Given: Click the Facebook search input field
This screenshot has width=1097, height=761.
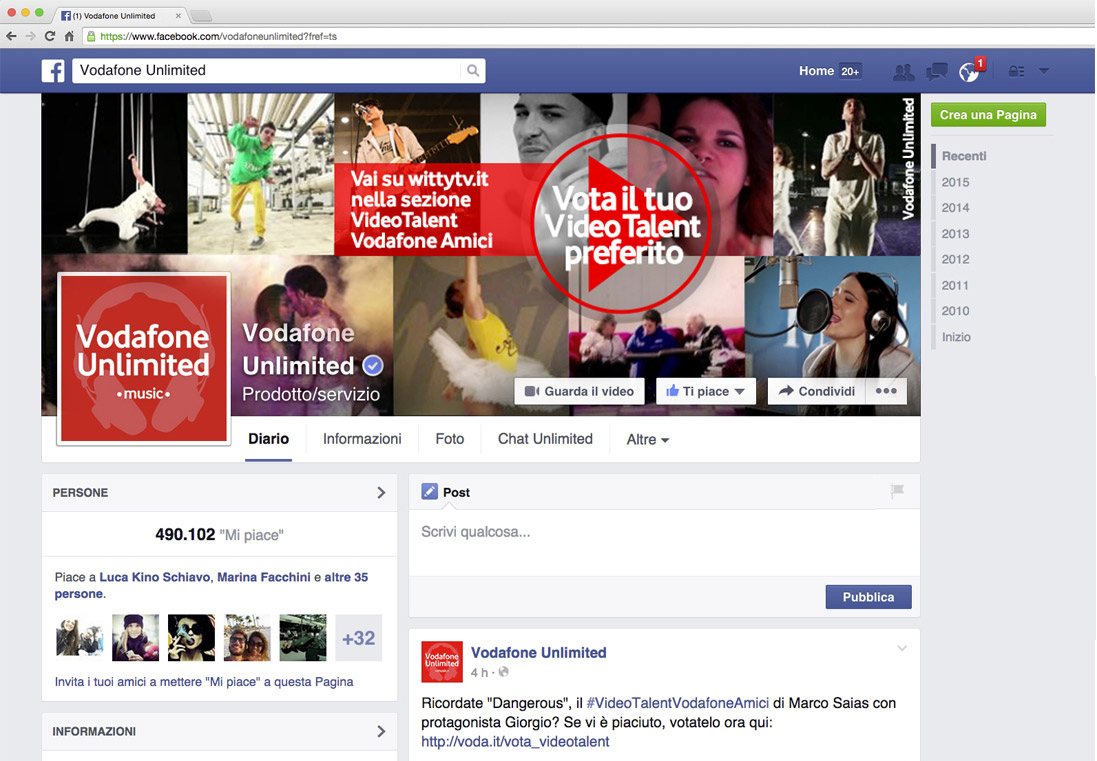Looking at the screenshot, I should [266, 71].
